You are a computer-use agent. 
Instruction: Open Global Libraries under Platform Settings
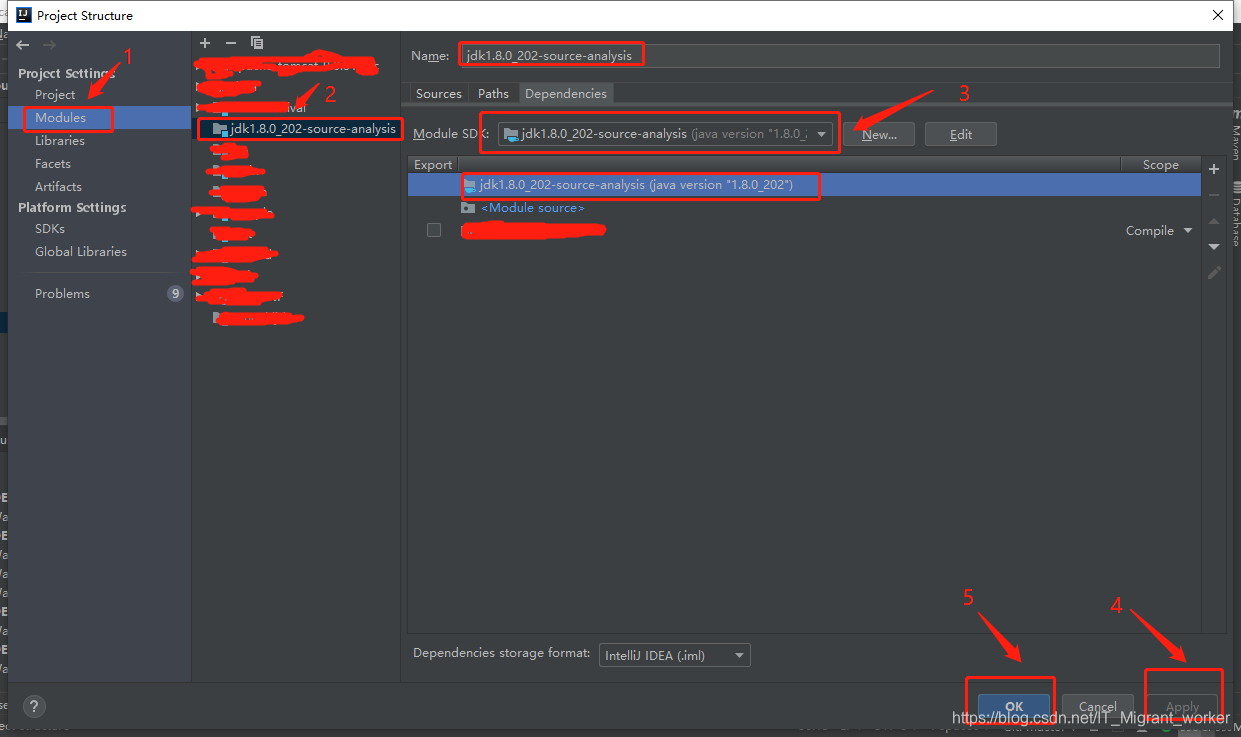(81, 252)
